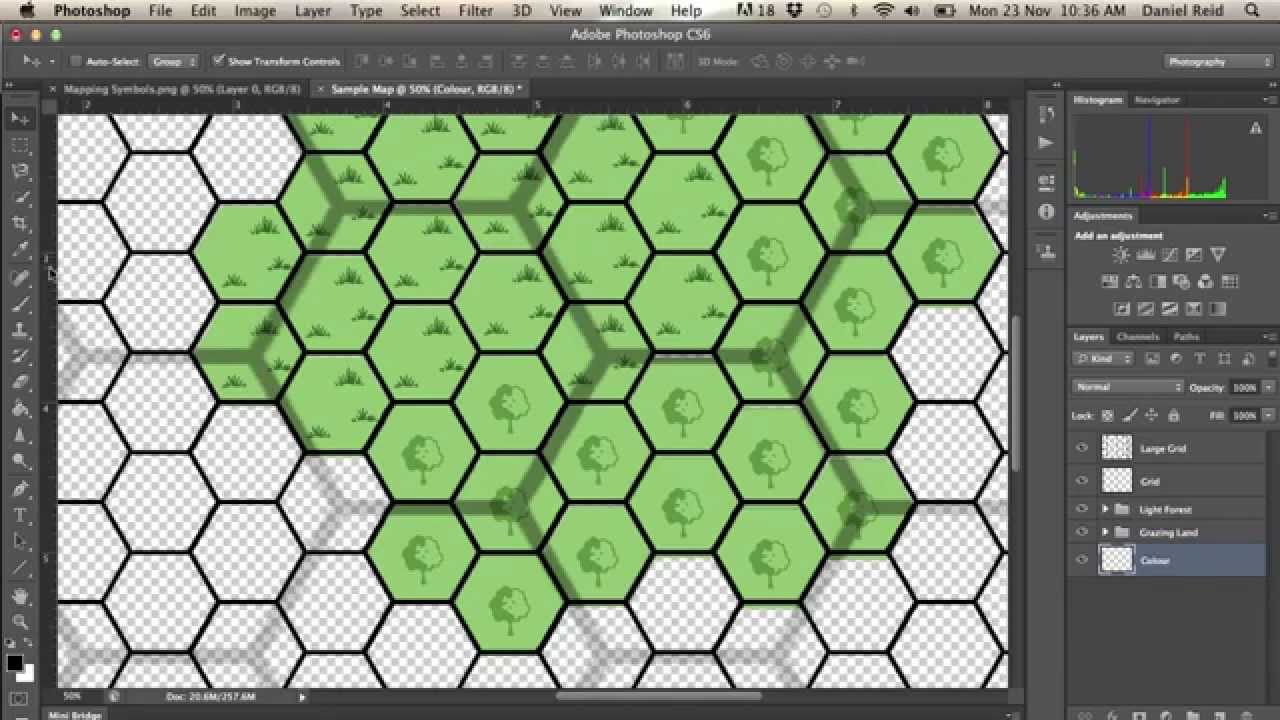Open the layer filter Kind dropdown
The image size is (1280, 720).
click(1104, 358)
